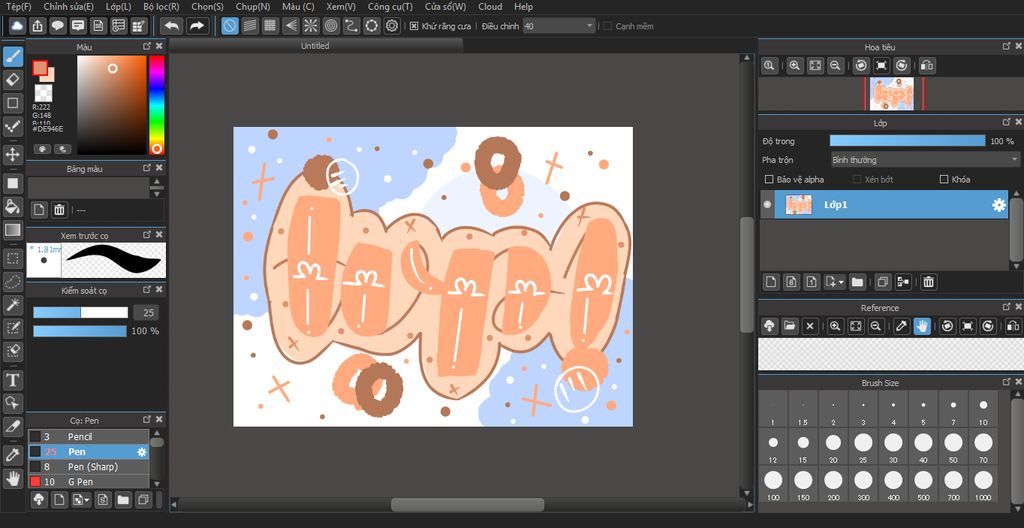
Task: Click the Undo arrow
Action: 171,26
